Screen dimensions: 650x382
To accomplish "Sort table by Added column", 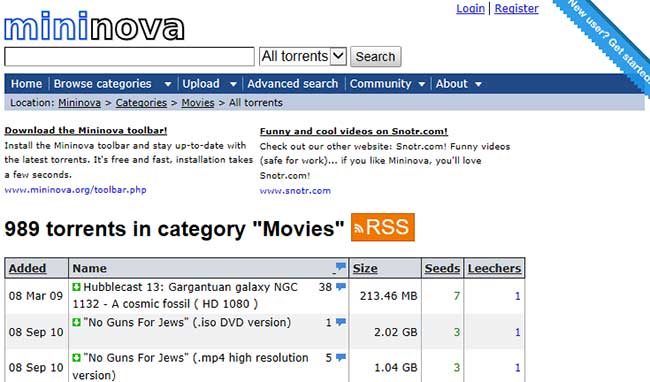I will pos(27,268).
